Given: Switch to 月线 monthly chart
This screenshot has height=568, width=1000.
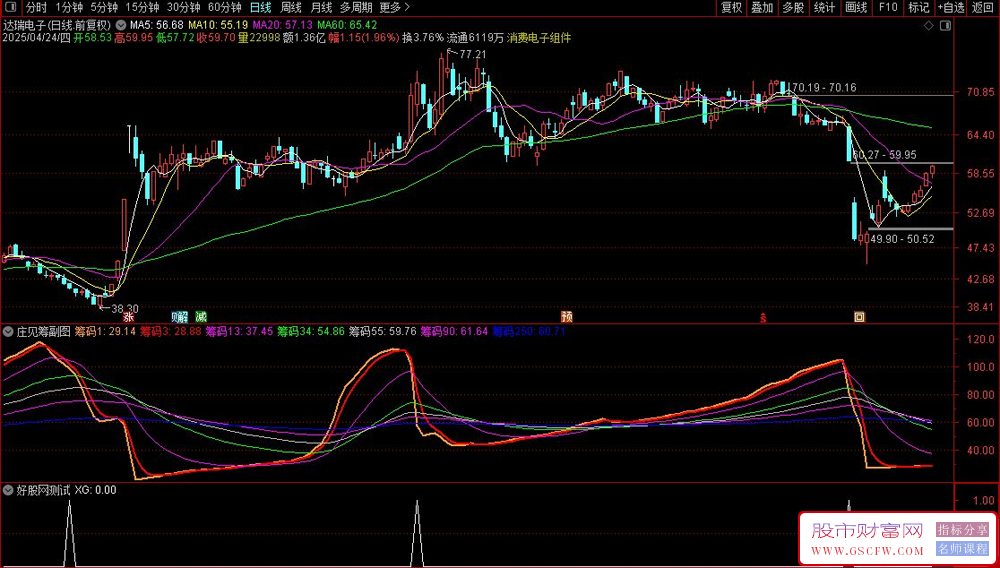Looking at the screenshot, I should [321, 8].
